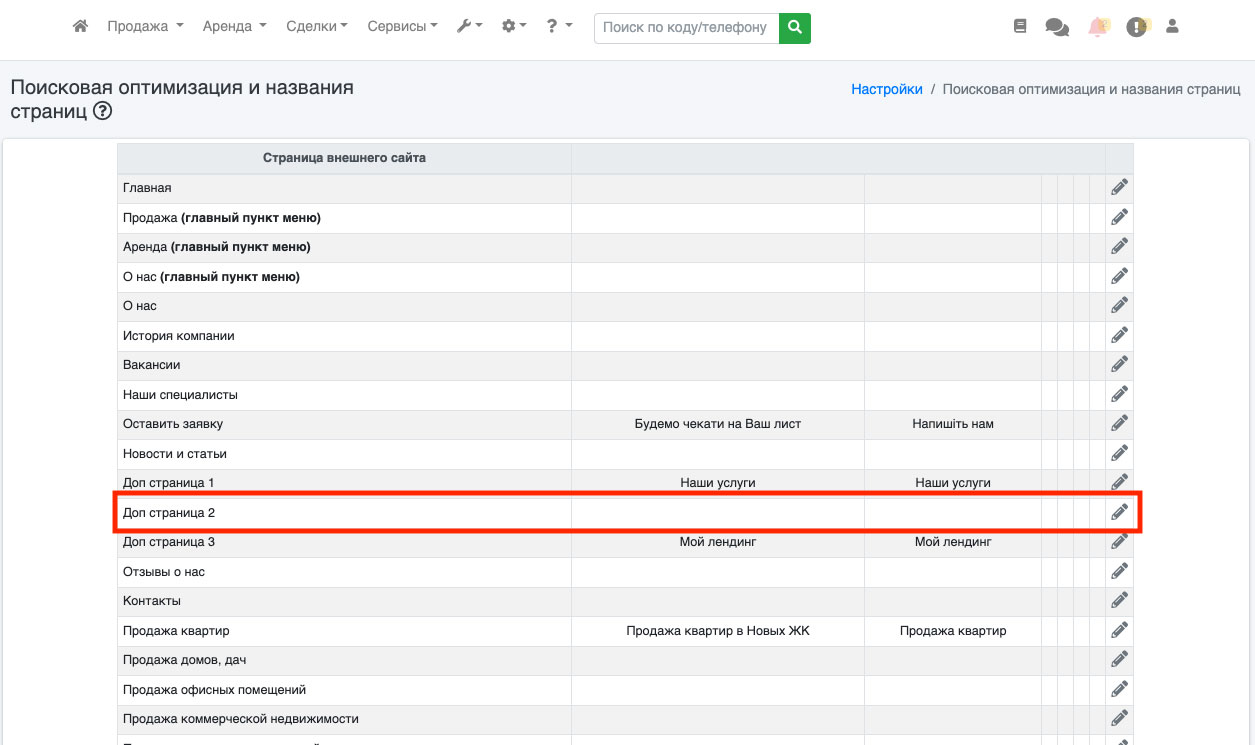Open chat messages icon
This screenshot has width=1255, height=745.
[1057, 27]
